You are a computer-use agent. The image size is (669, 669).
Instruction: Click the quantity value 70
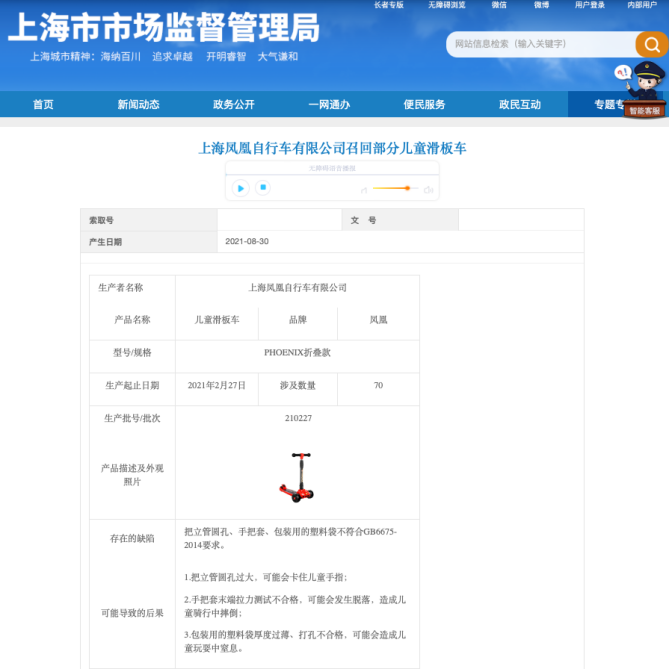click(x=378, y=385)
